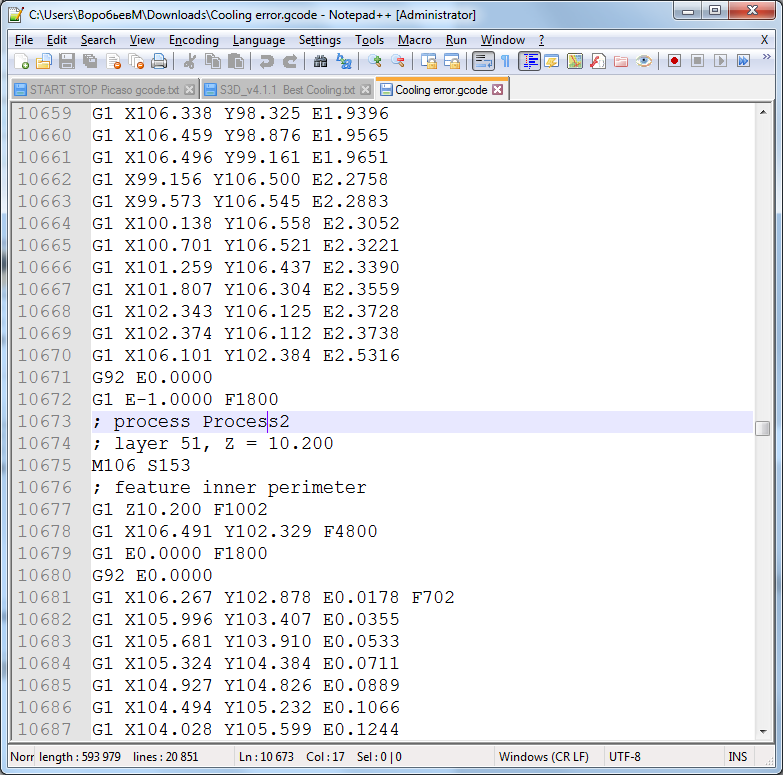Click the Cut scissors icon

point(190,61)
